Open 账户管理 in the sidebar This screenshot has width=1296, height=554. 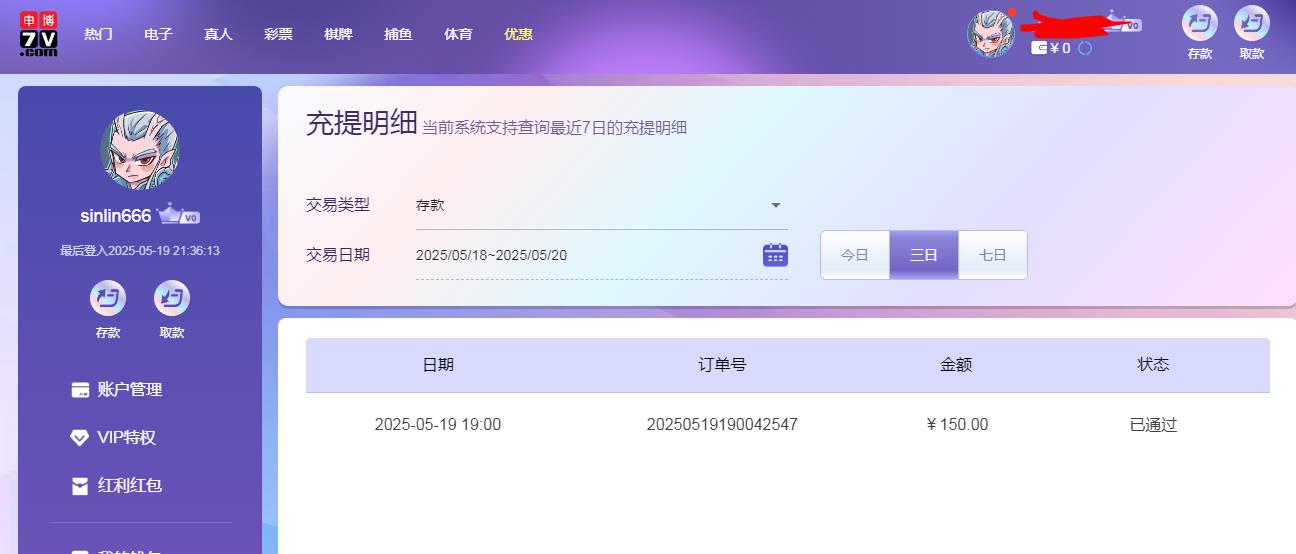(x=129, y=390)
